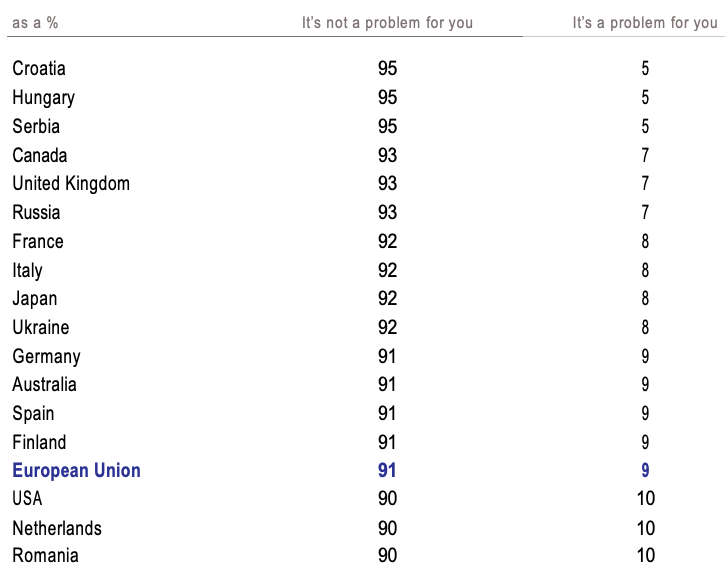
Task: Click the Australia country name
Action: pos(44,385)
